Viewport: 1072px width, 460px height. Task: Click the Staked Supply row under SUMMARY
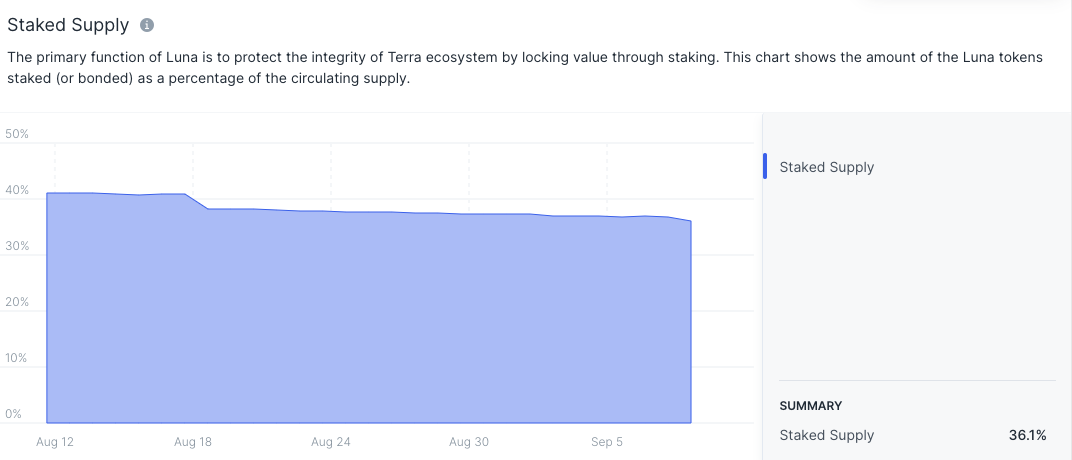913,435
